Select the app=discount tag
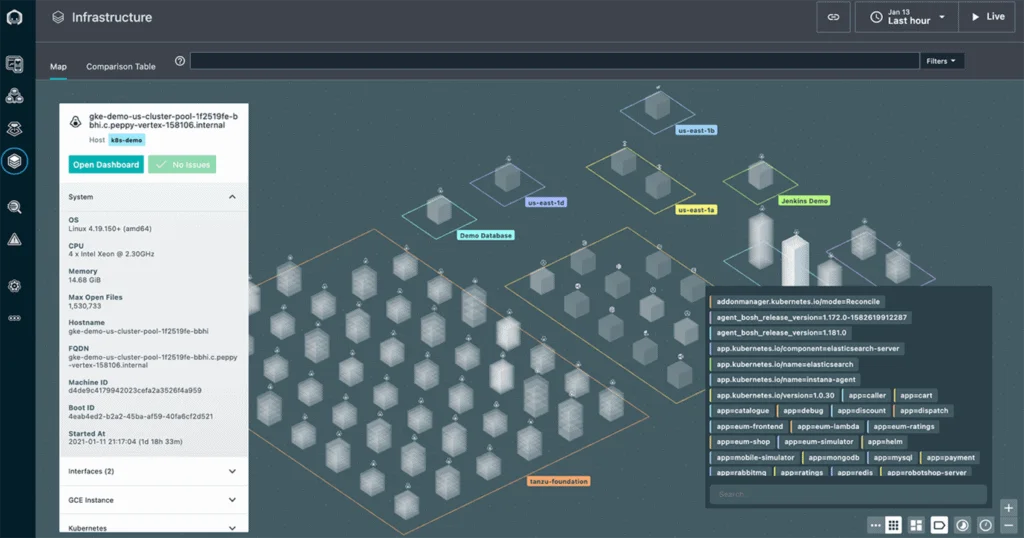The image size is (1024, 538). click(x=861, y=411)
